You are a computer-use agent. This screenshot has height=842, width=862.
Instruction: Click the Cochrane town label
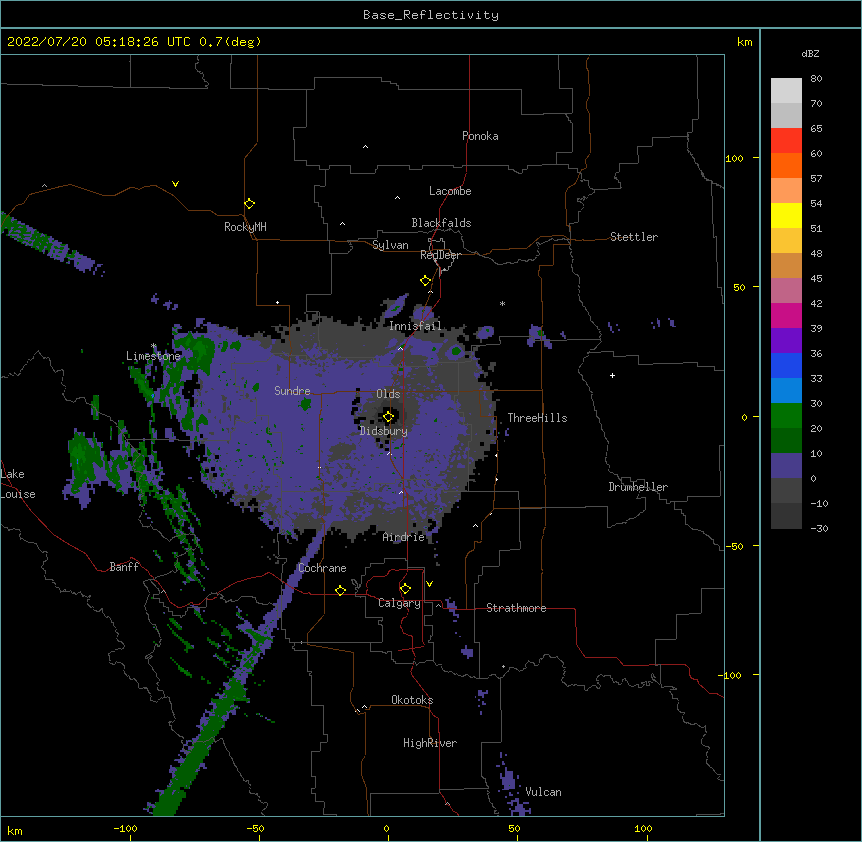tap(322, 568)
